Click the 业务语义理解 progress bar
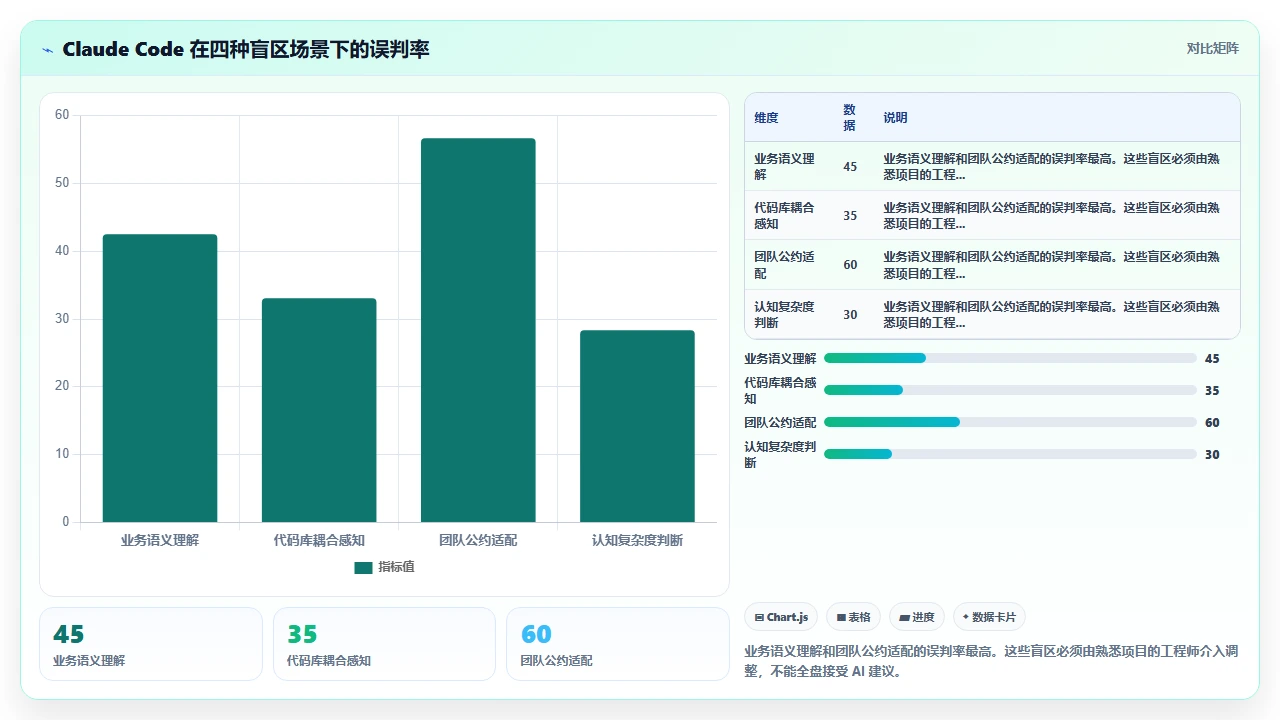The image size is (1280, 720). pyautogui.click(x=1010, y=358)
